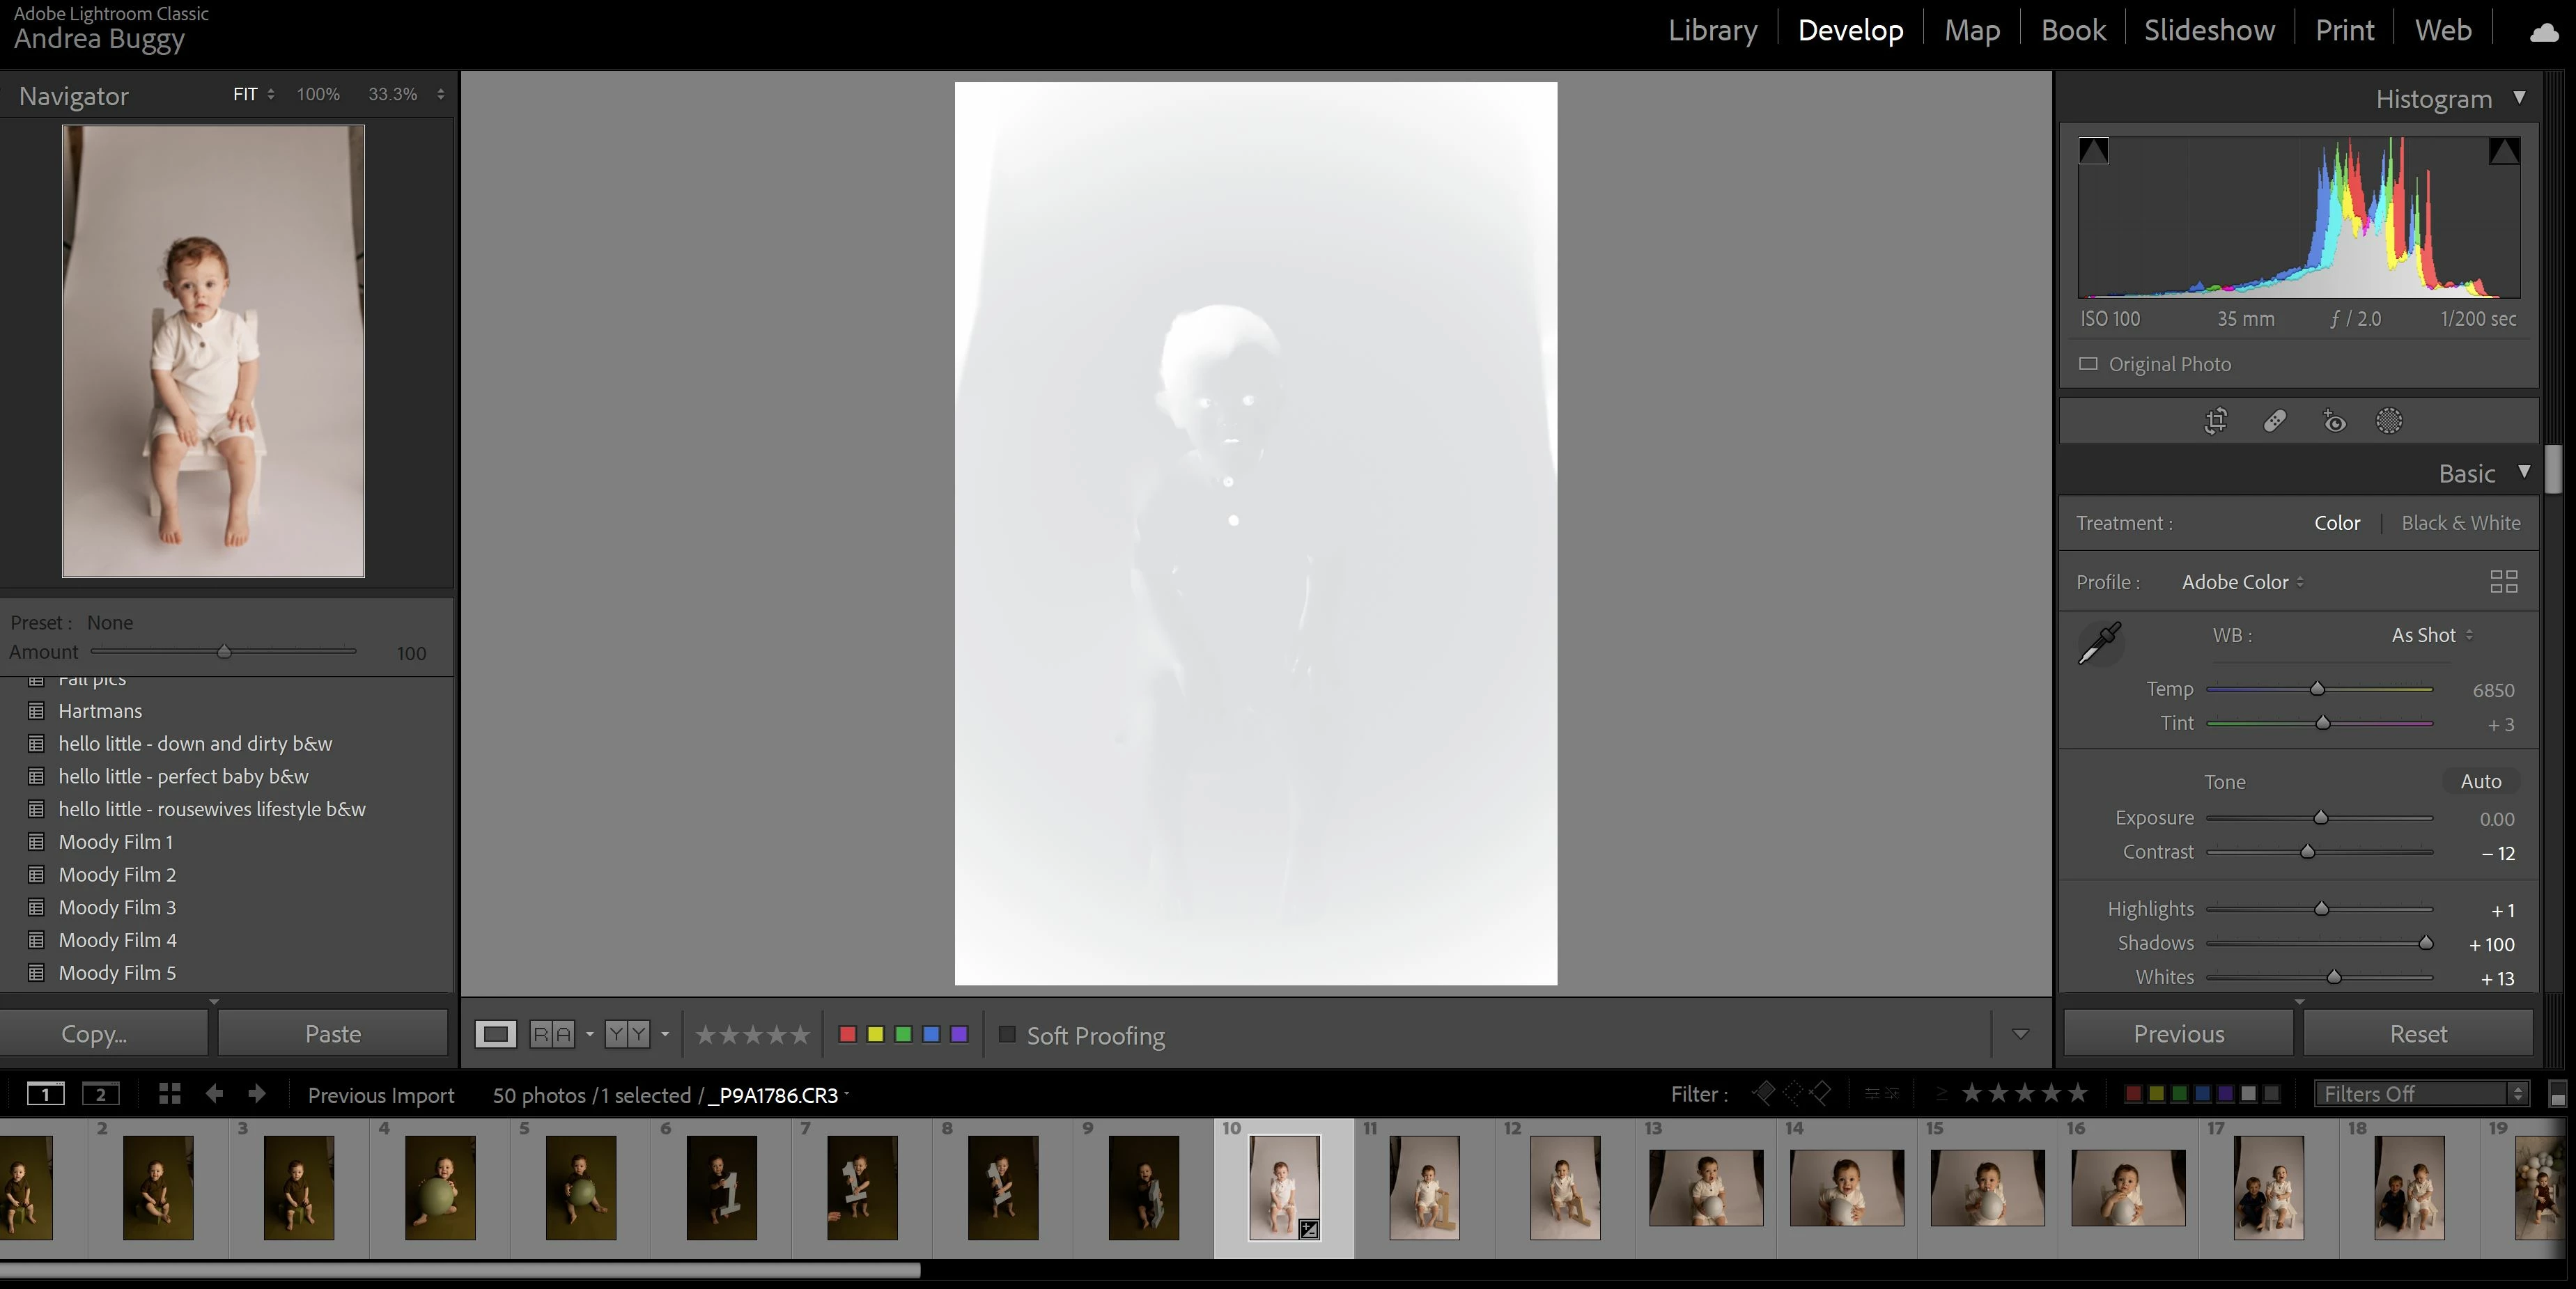This screenshot has width=2576, height=1289.
Task: Open the Masking tool
Action: (x=2389, y=421)
